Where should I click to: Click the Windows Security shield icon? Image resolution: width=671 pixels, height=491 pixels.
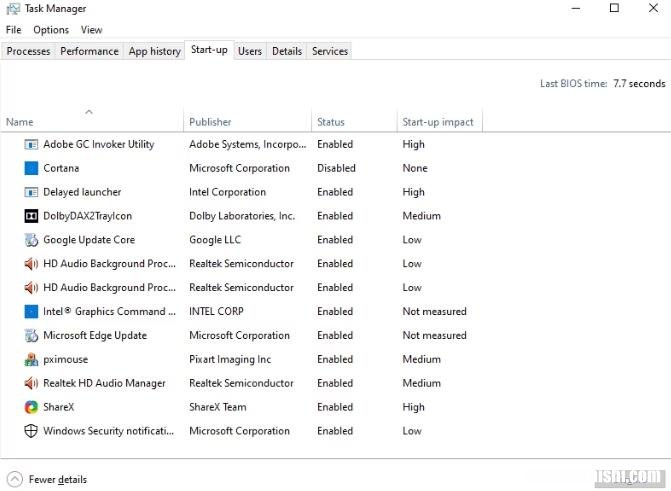(31, 431)
